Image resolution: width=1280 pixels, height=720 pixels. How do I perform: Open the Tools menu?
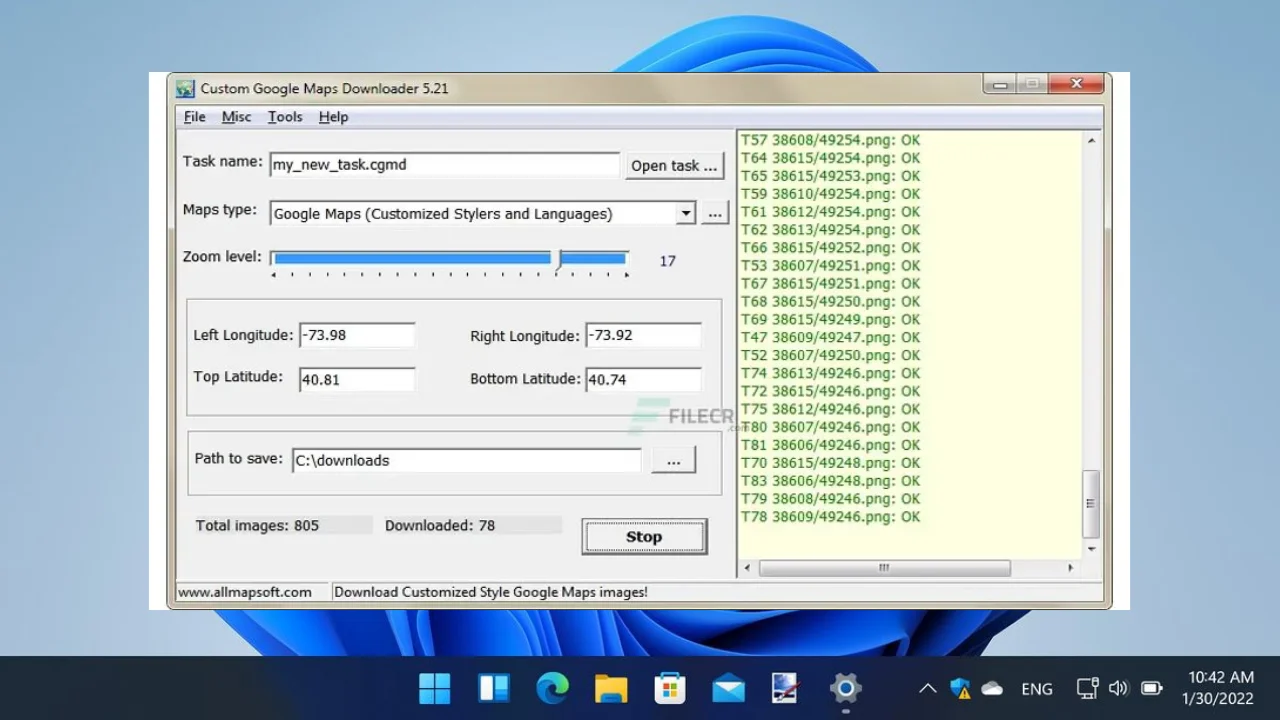(285, 117)
